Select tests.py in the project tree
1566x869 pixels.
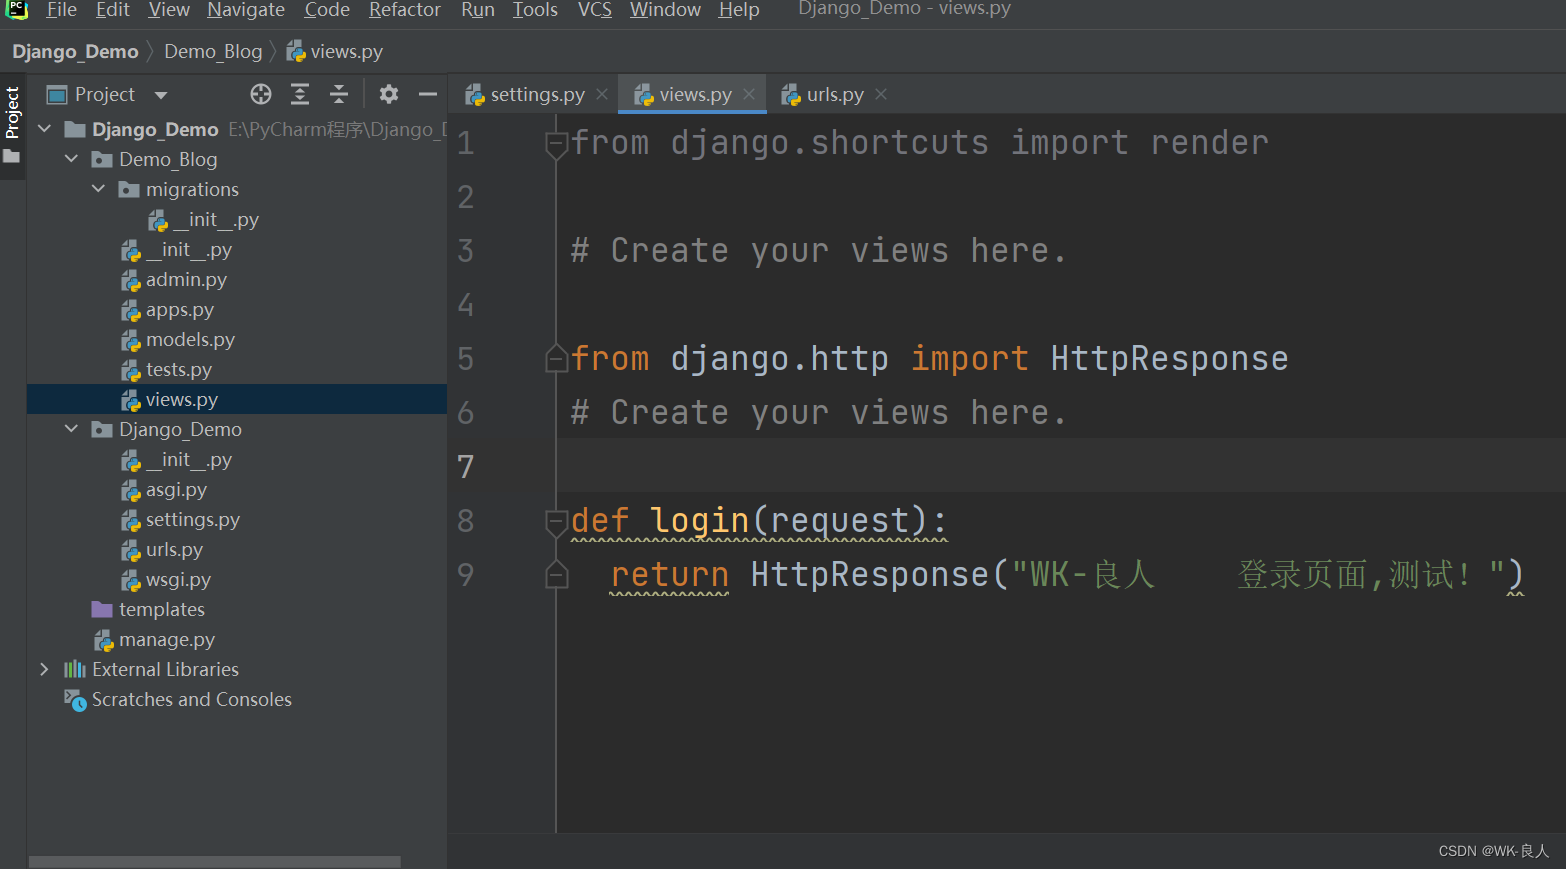(x=178, y=370)
